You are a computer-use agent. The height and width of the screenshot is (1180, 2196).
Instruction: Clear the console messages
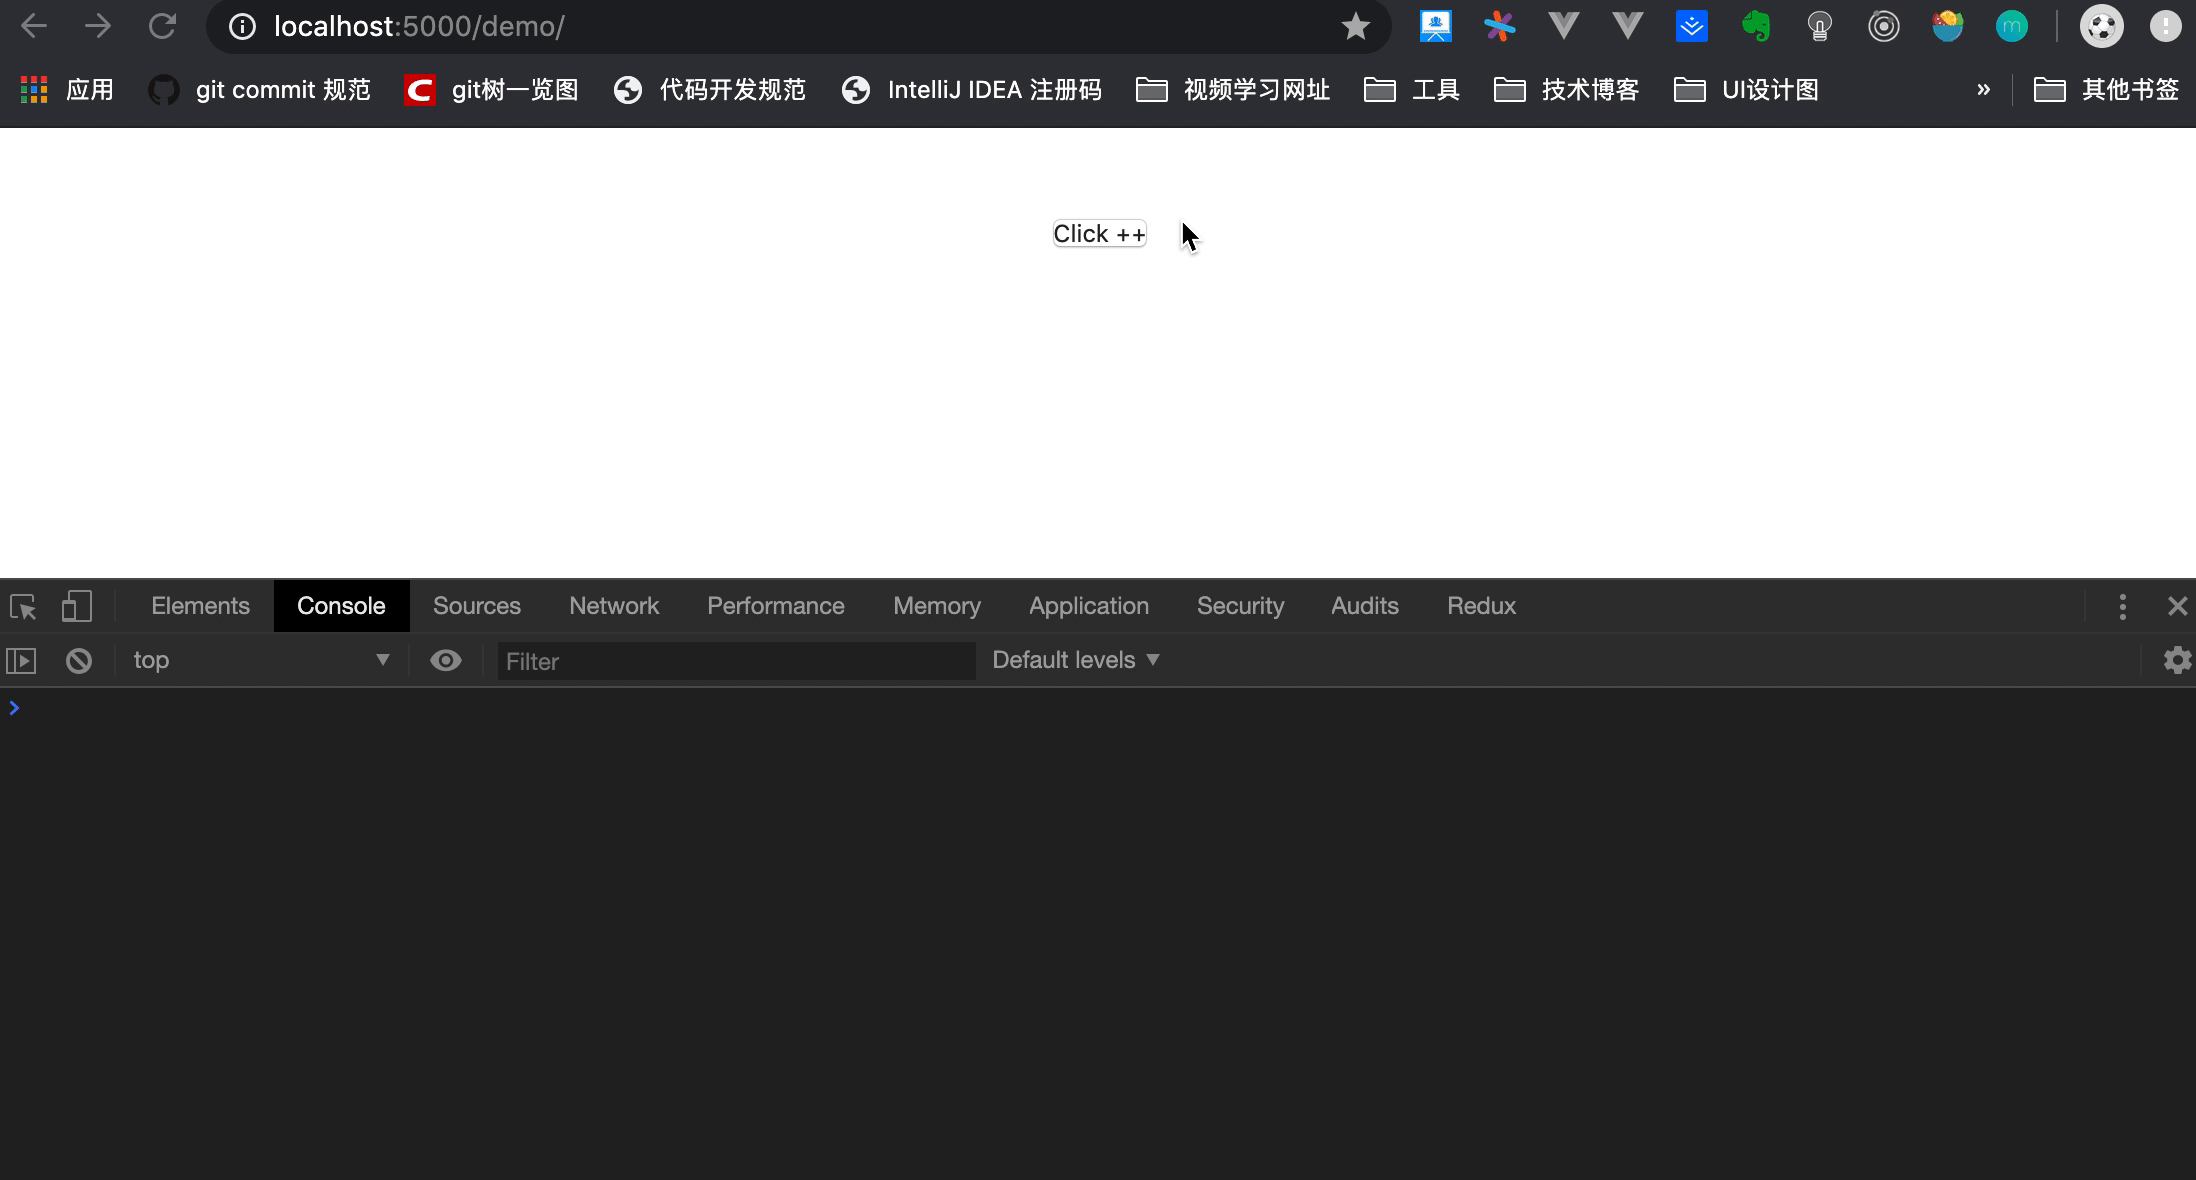click(78, 660)
